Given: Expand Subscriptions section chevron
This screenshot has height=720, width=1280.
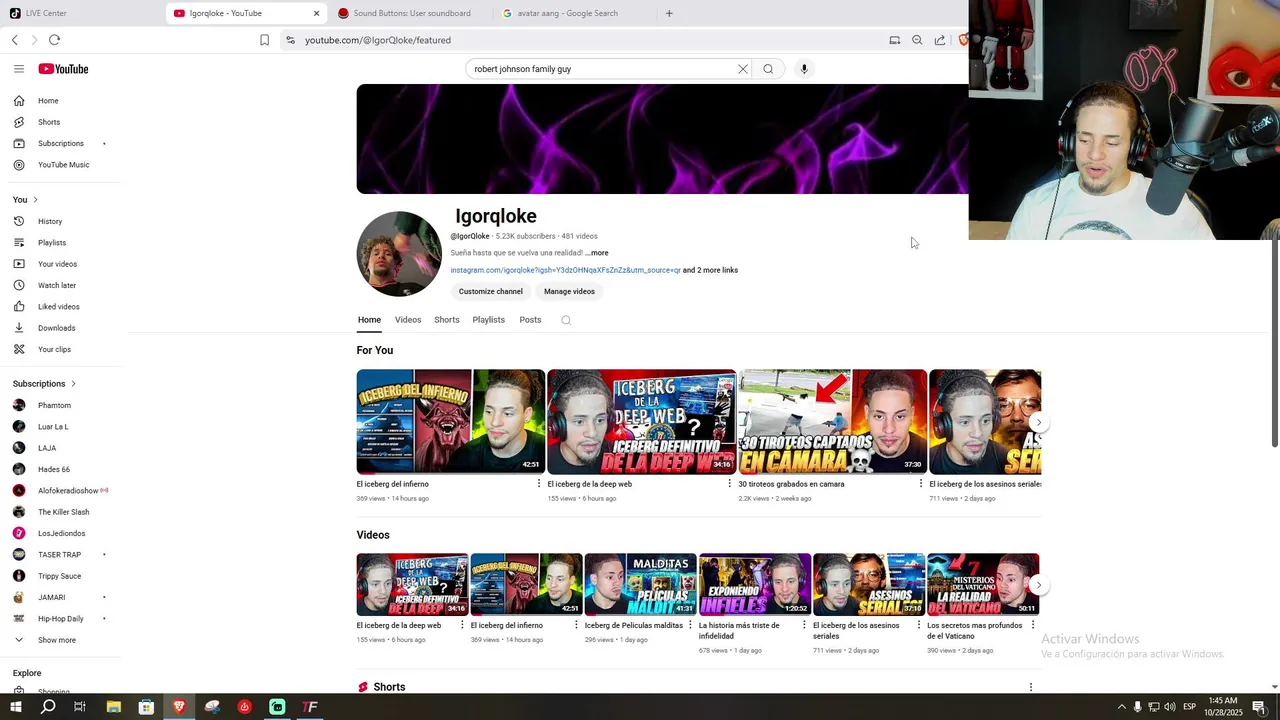Looking at the screenshot, I should (x=73, y=384).
